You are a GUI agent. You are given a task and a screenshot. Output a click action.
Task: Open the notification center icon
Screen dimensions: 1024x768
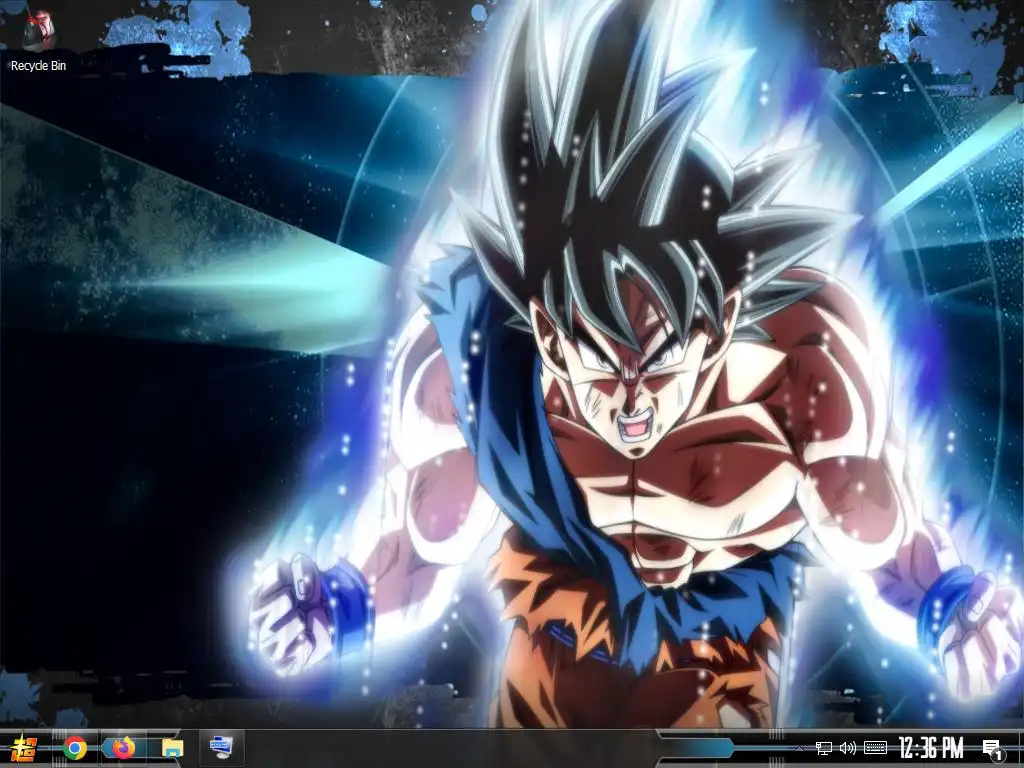point(992,750)
